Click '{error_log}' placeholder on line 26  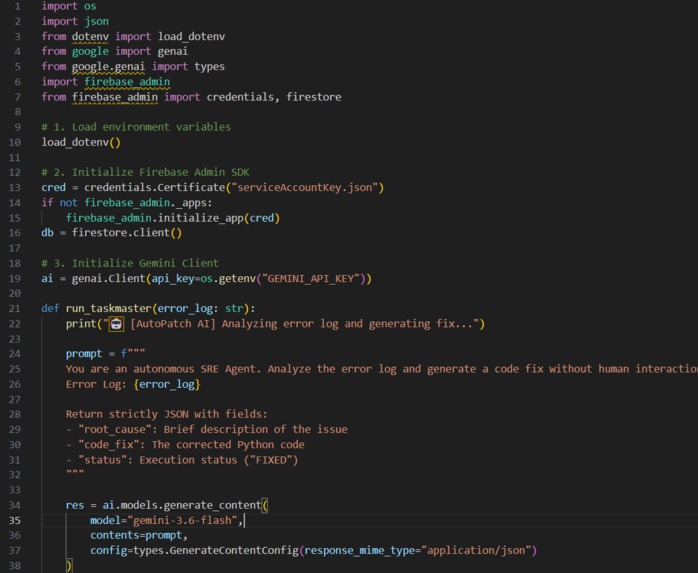pyautogui.click(x=166, y=384)
